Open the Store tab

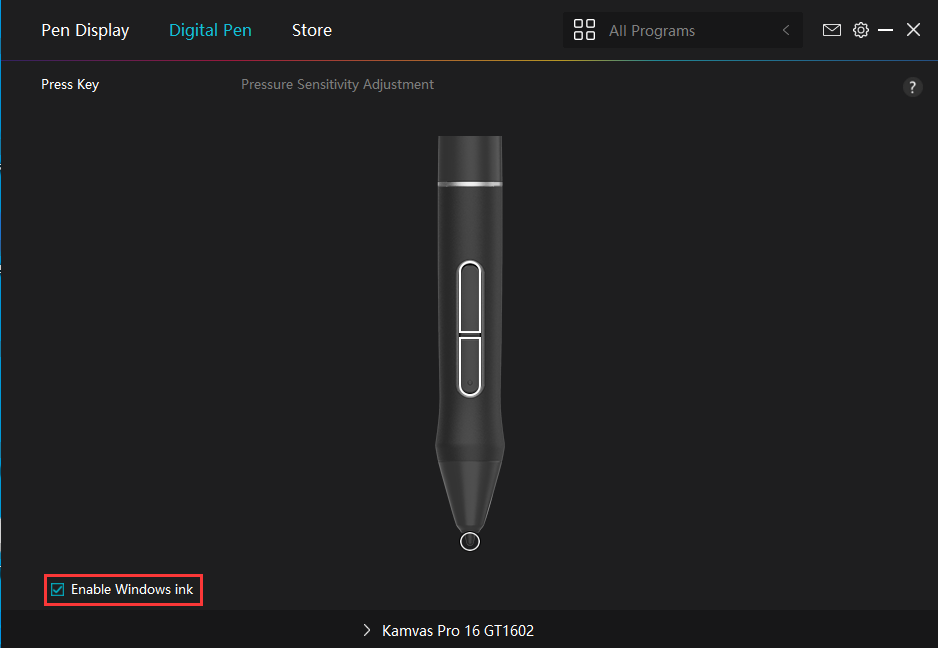pos(311,30)
